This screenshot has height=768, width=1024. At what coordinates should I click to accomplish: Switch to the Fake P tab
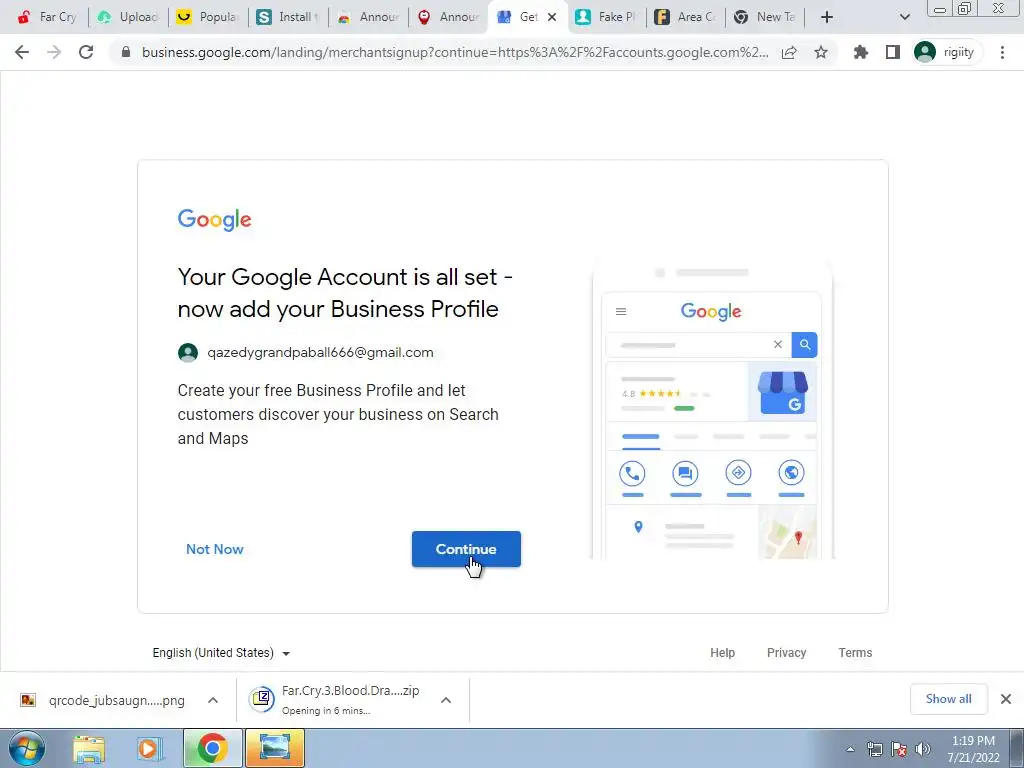click(x=606, y=17)
